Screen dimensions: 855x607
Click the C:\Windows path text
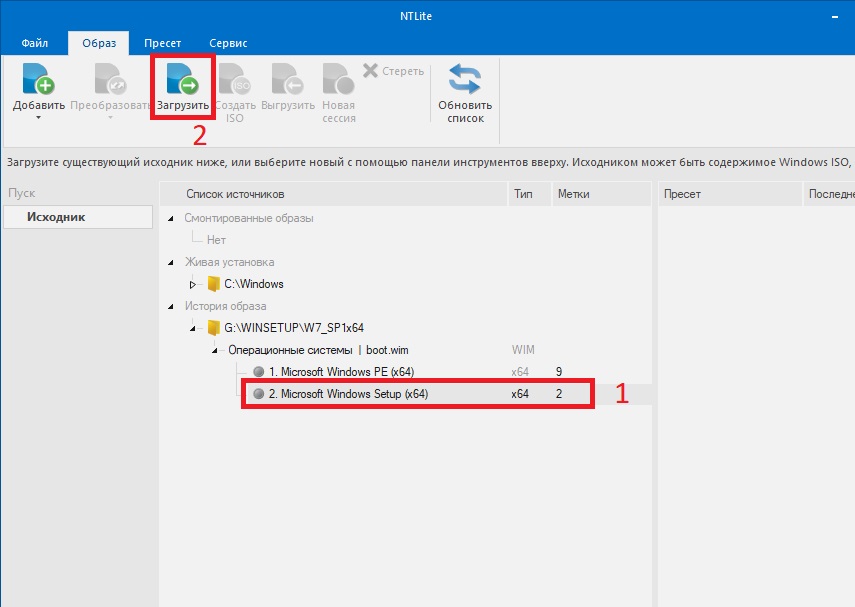[254, 284]
